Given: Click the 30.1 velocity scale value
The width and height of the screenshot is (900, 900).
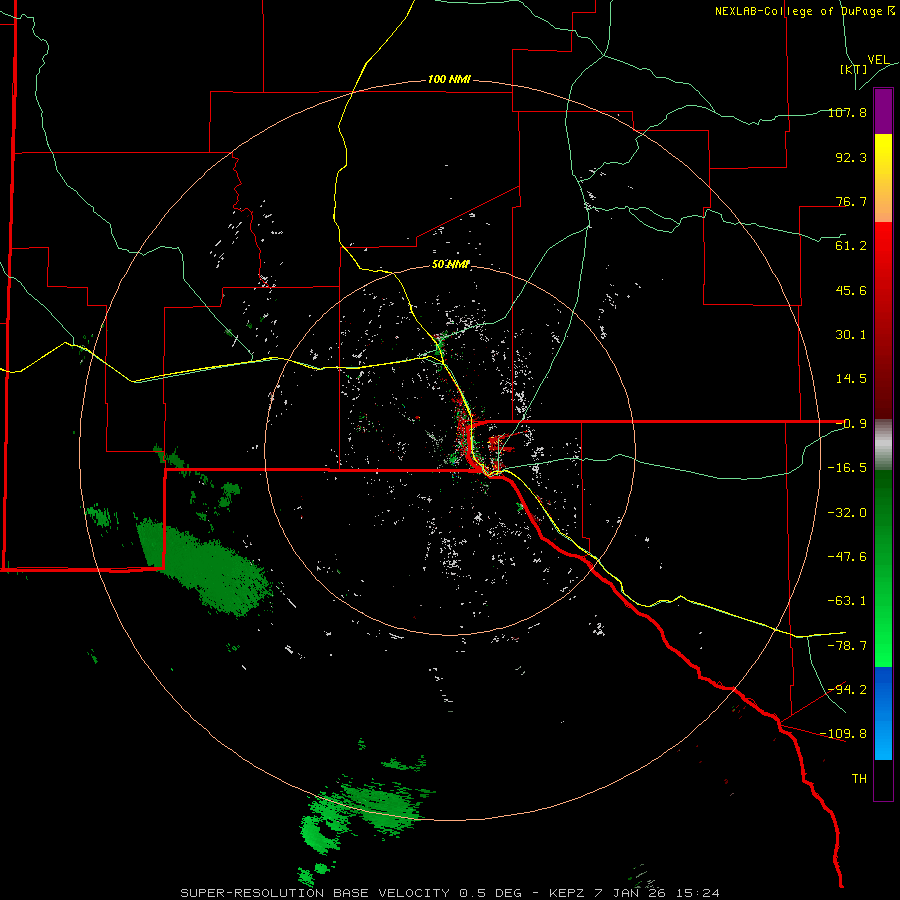Looking at the screenshot, I should [x=851, y=335].
